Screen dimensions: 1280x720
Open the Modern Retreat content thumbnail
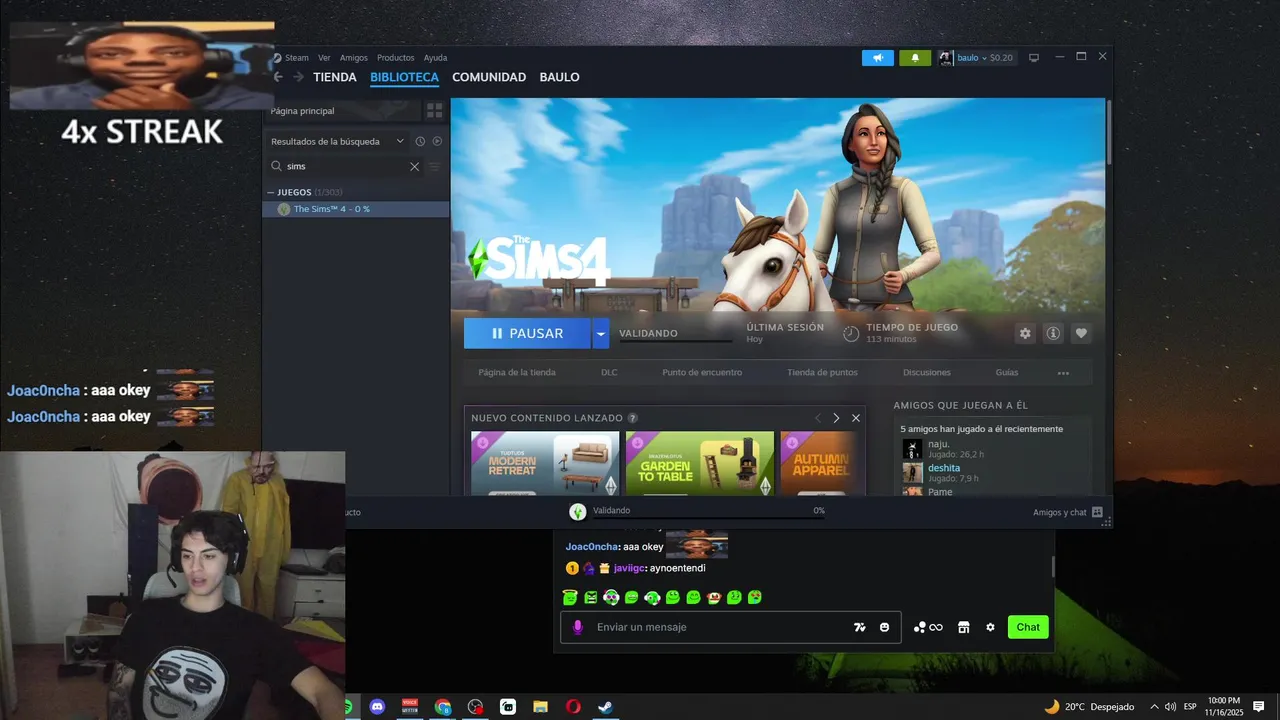pyautogui.click(x=545, y=463)
